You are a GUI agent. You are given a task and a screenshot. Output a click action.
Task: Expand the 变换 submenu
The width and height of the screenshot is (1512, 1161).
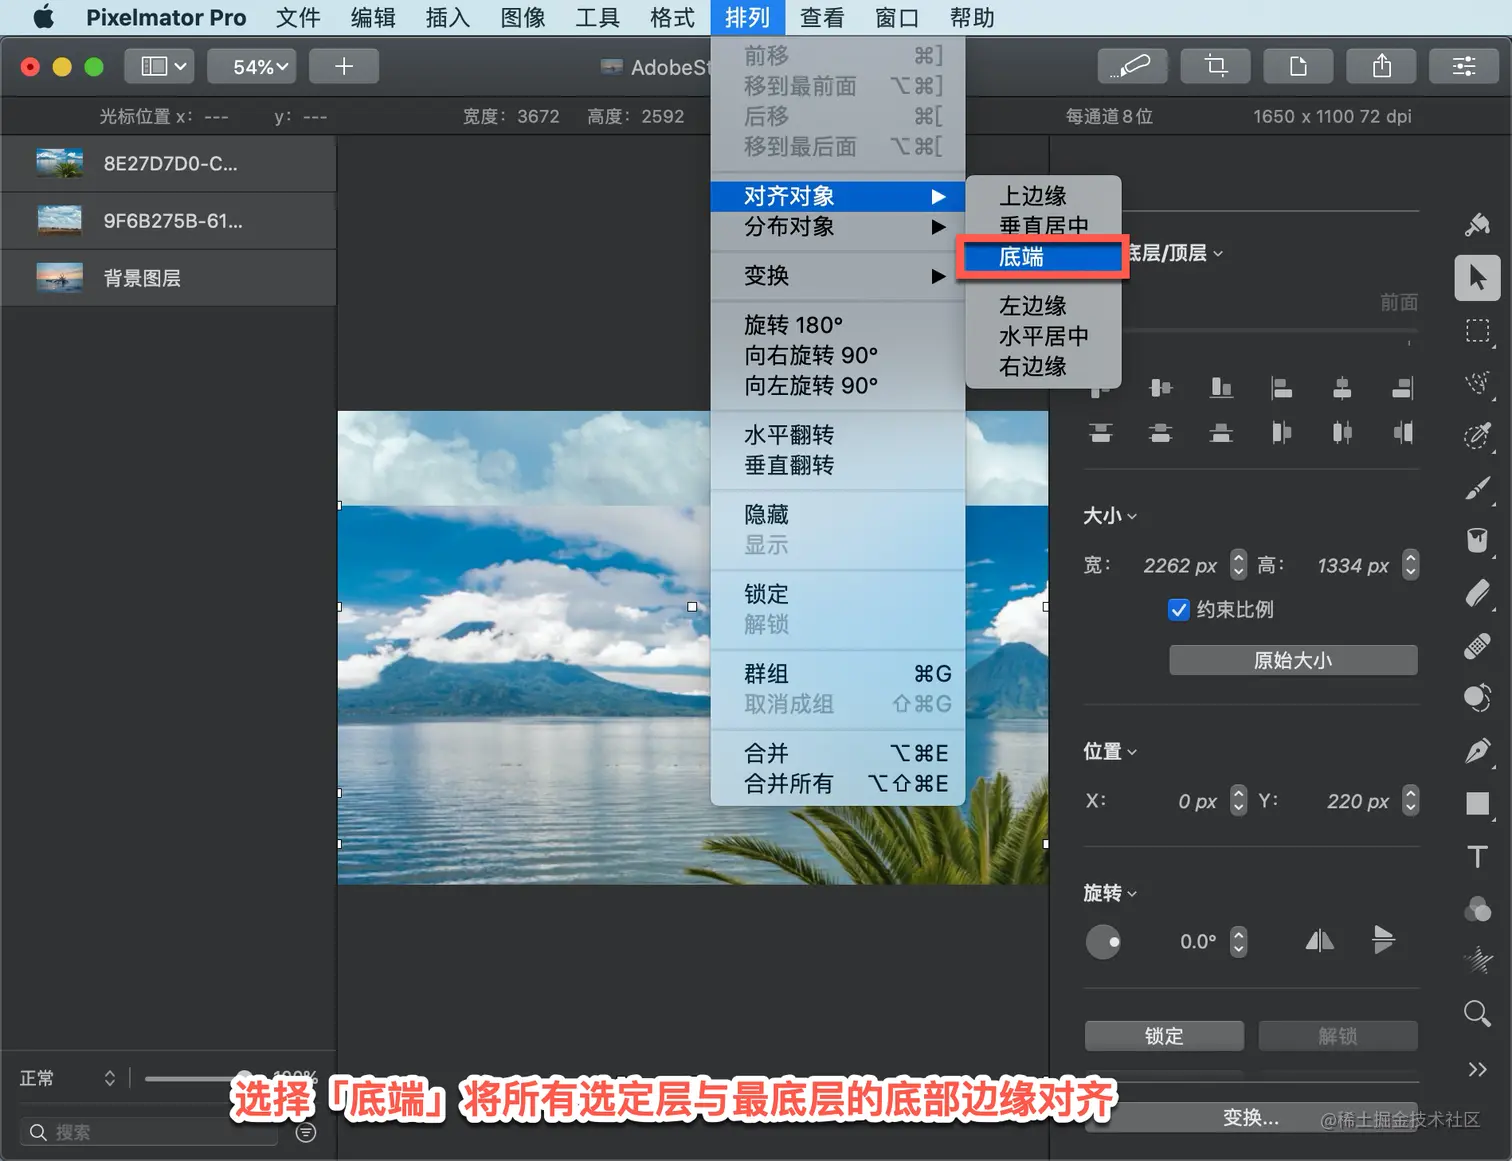(838, 276)
